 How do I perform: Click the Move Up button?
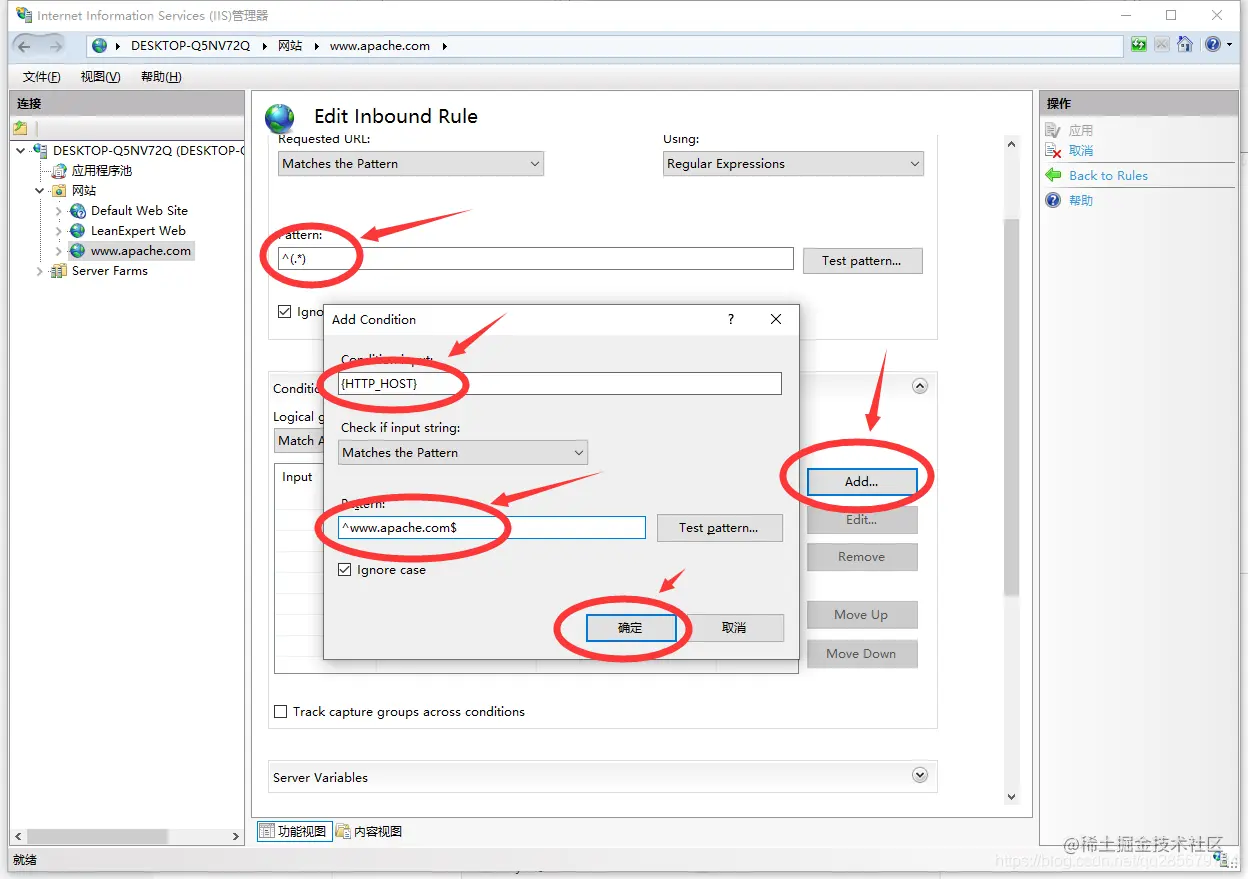[x=862, y=615]
